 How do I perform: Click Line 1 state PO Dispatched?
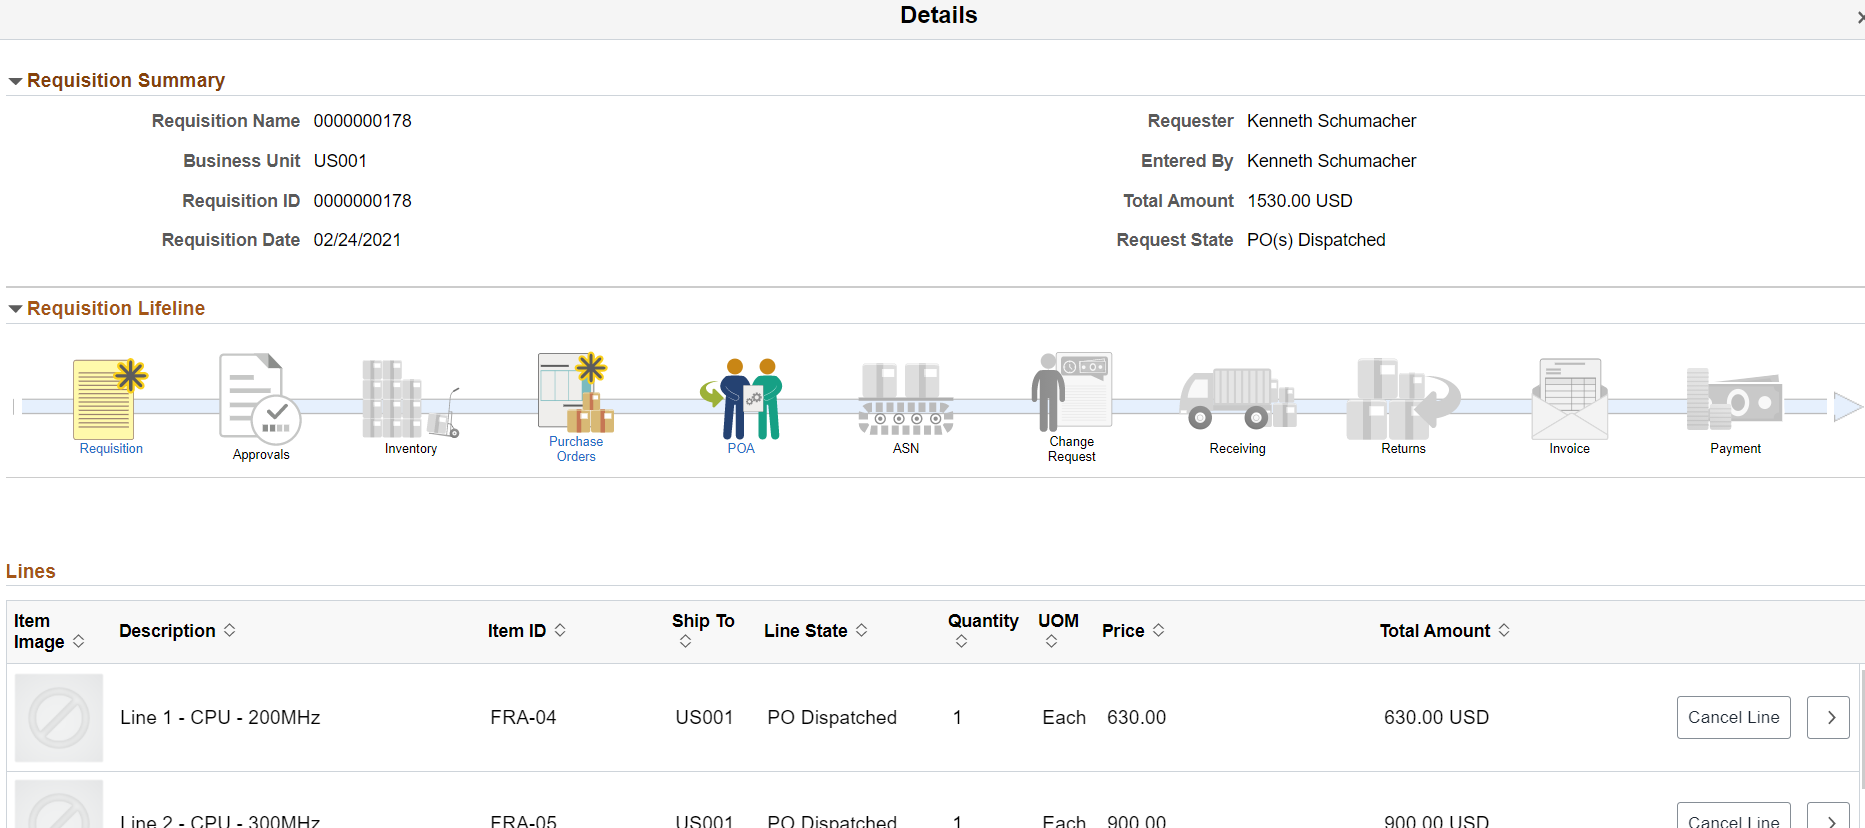point(832,718)
